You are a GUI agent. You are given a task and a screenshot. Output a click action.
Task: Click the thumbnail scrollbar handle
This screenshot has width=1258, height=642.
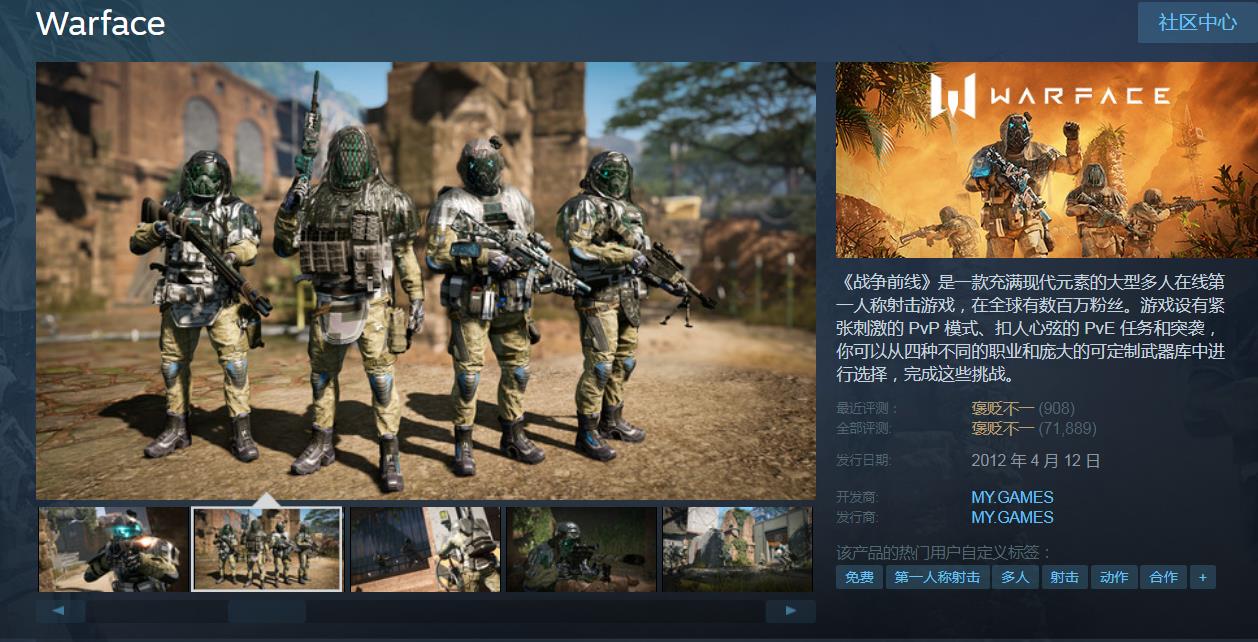[267, 611]
